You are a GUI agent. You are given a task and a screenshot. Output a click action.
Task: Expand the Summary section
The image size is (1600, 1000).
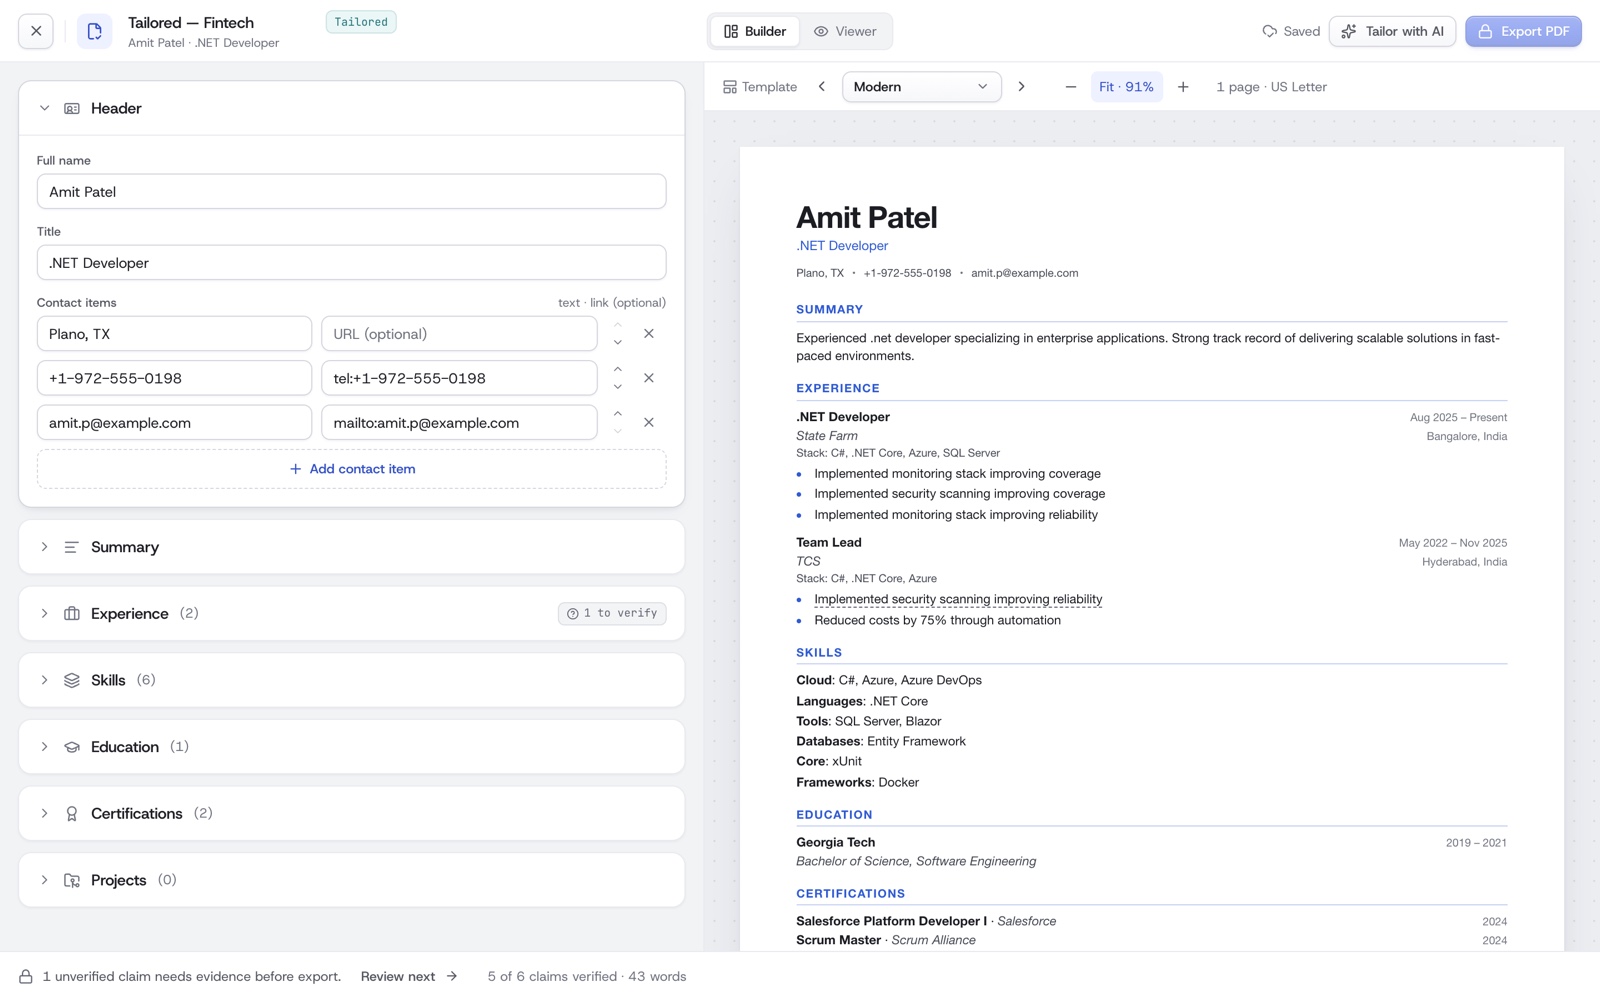44,547
